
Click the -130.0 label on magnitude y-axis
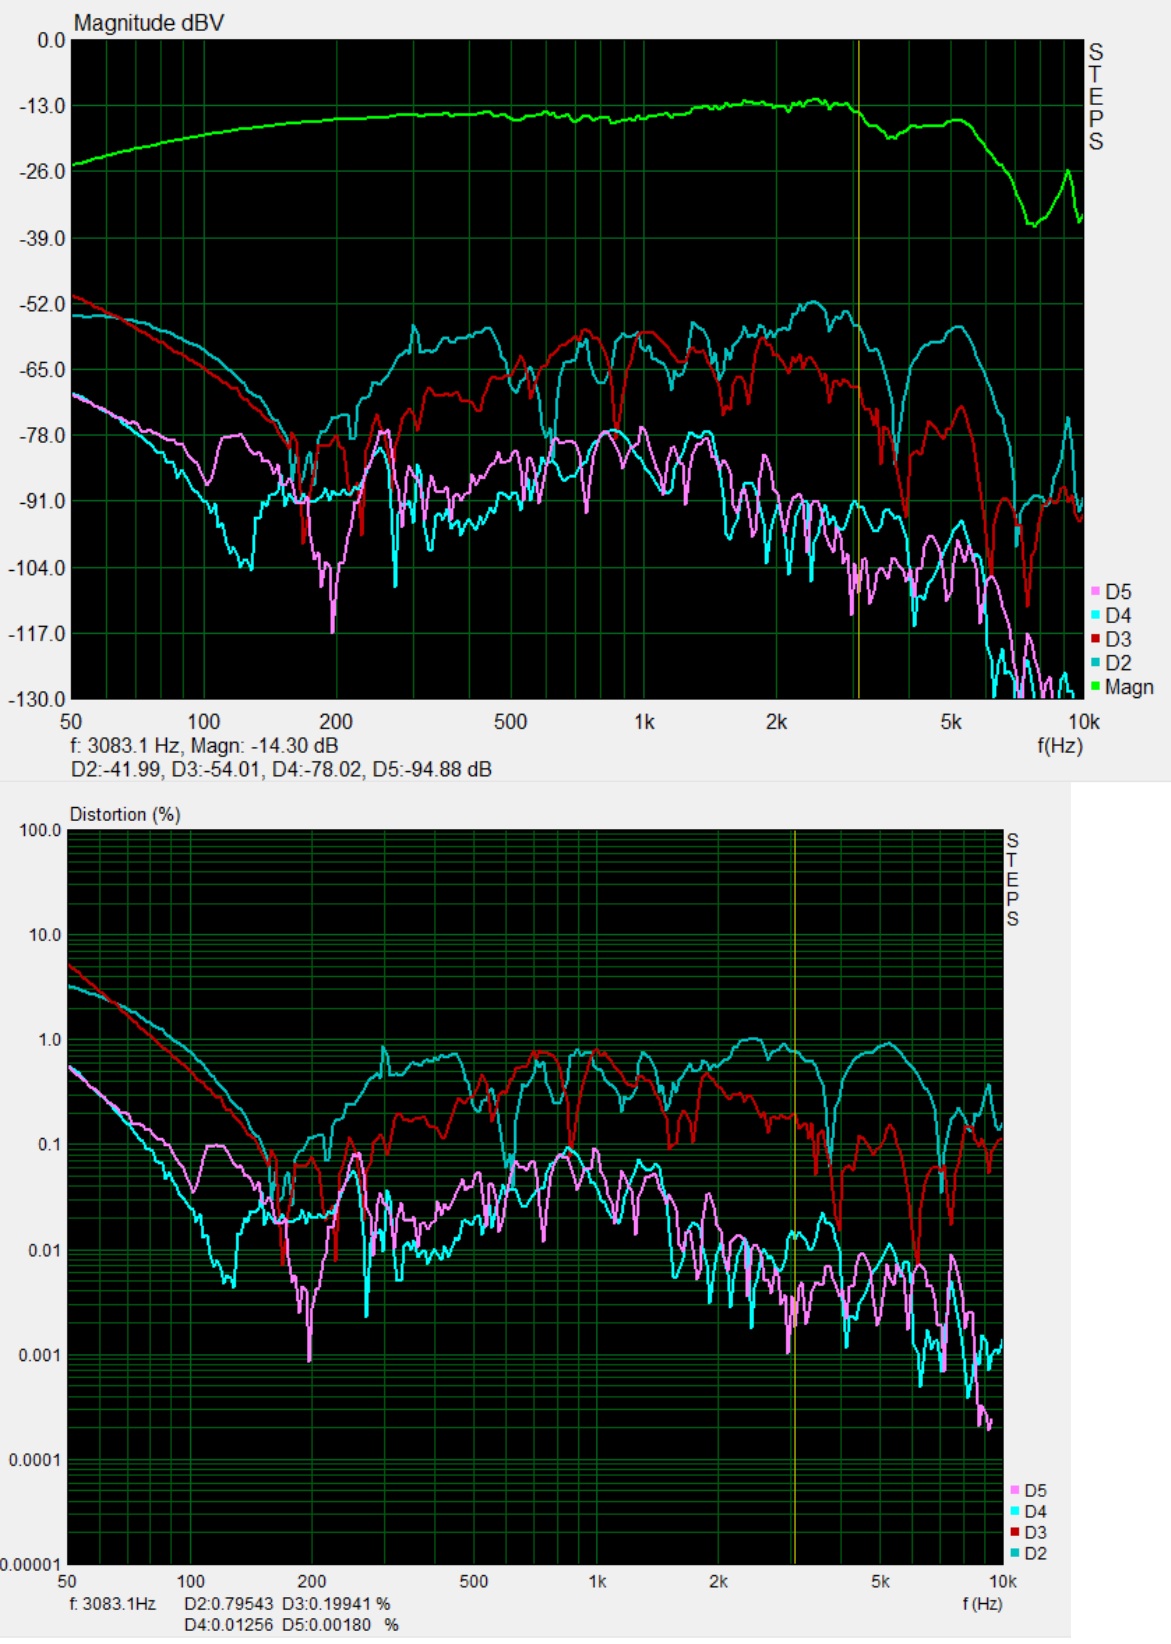pyautogui.click(x=37, y=700)
